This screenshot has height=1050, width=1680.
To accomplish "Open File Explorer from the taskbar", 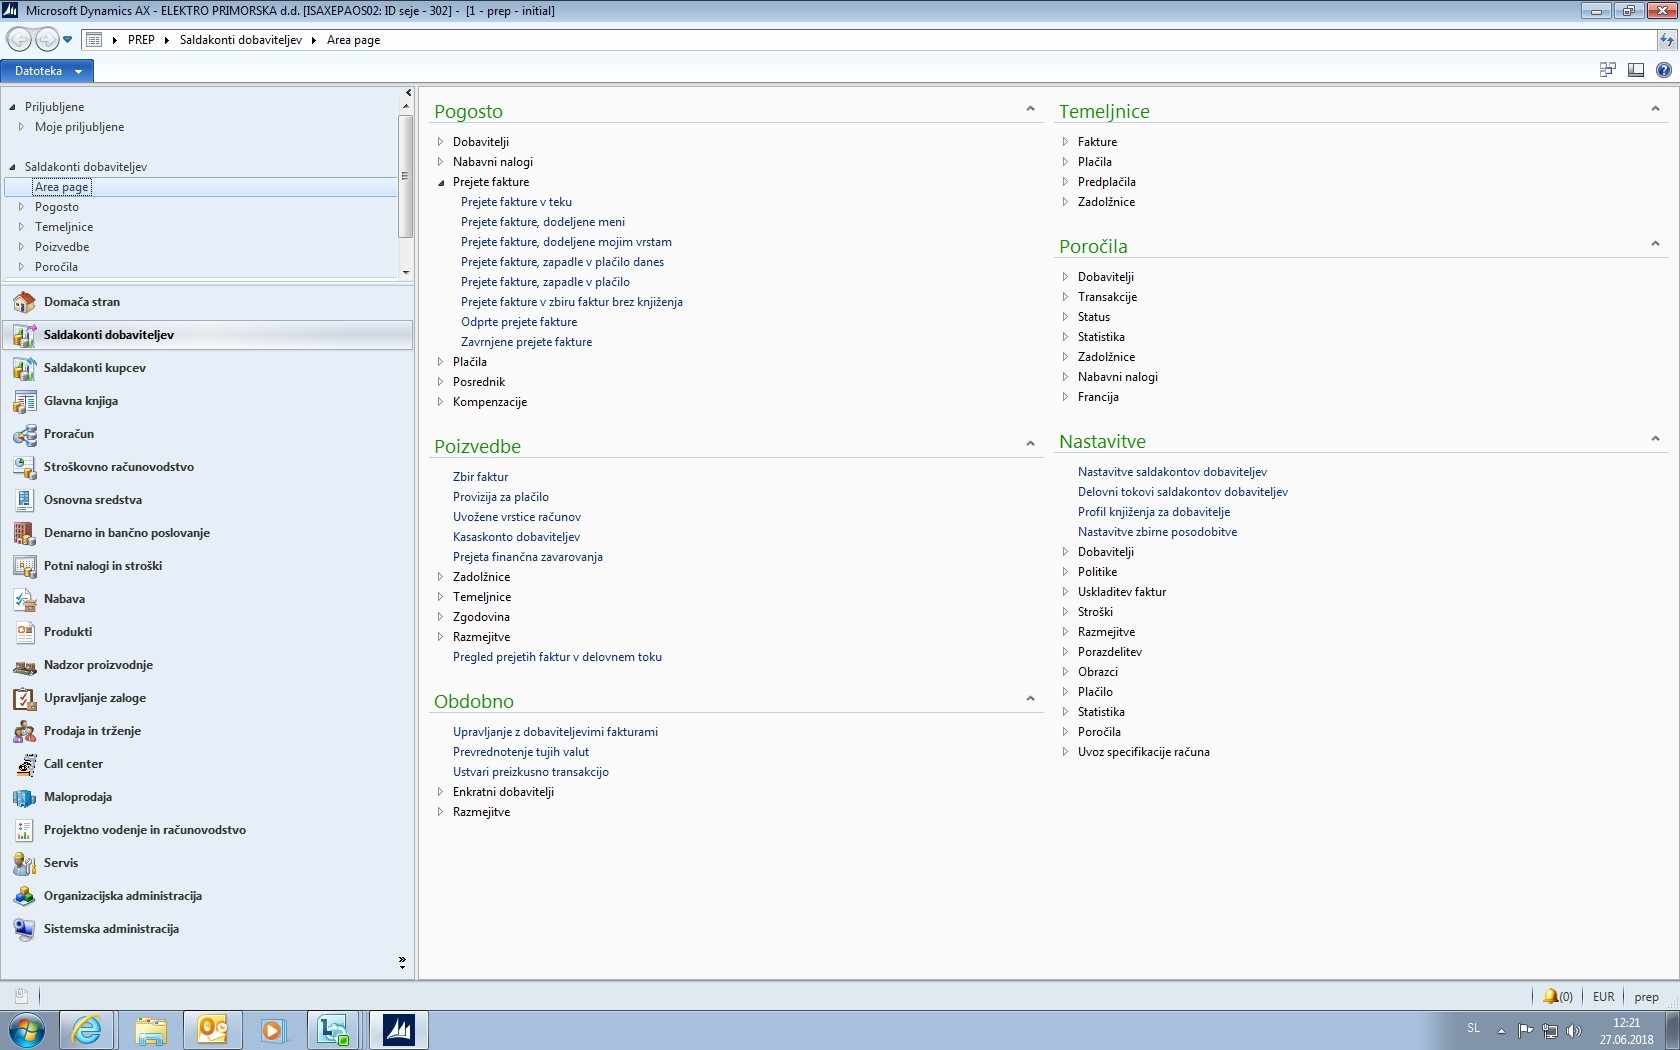I will click(150, 1029).
